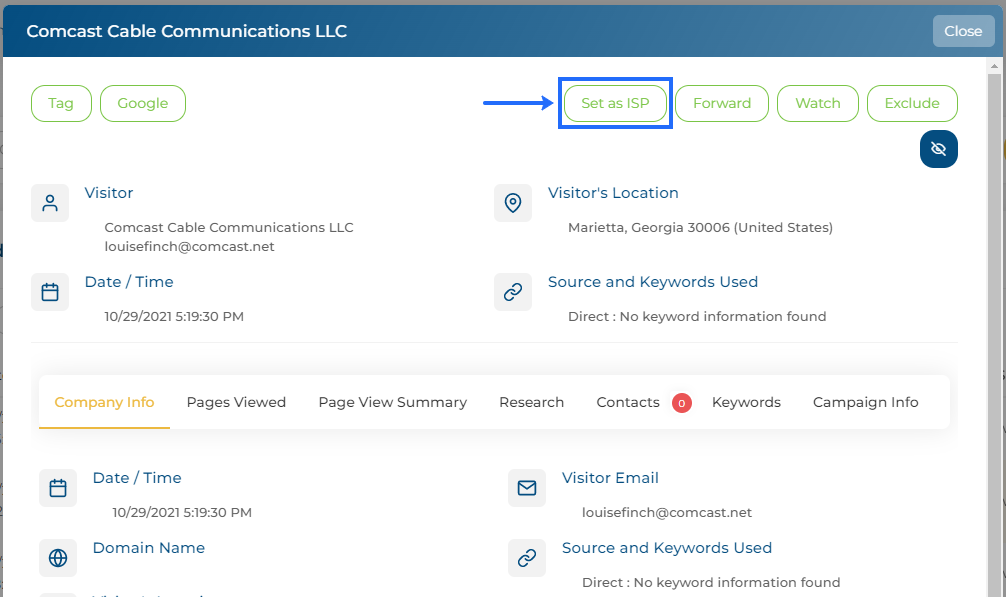The image size is (1006, 597).
Task: Click the scrollbar up arrow
Action: click(x=994, y=66)
